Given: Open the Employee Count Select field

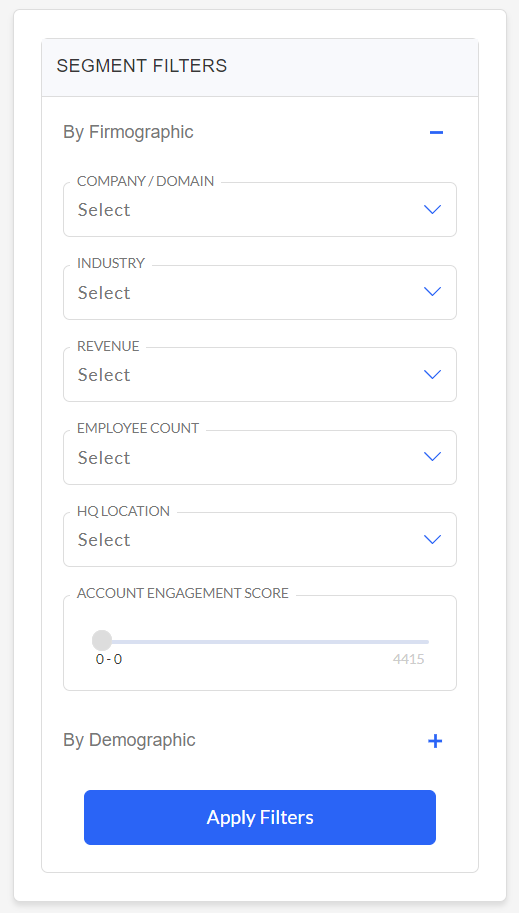Looking at the screenshot, I should tap(260, 457).
